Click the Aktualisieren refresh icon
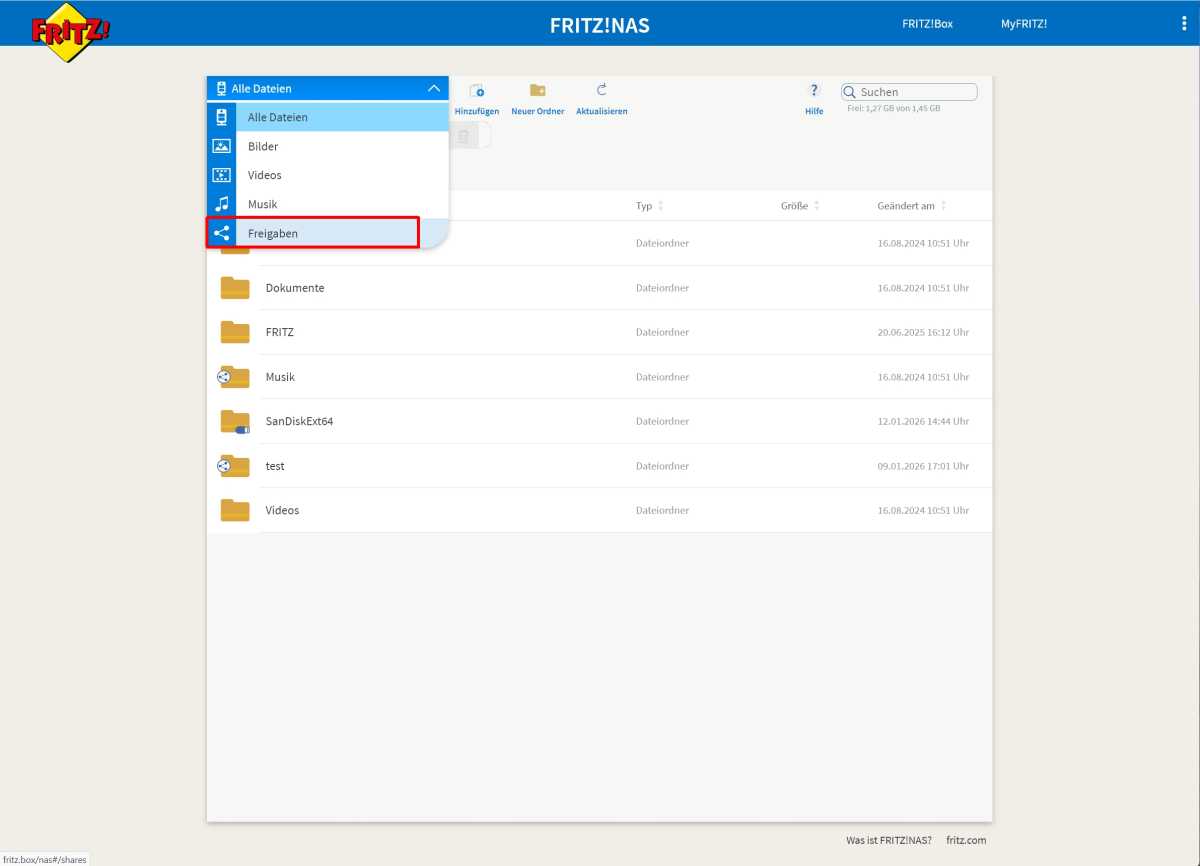This screenshot has width=1200, height=866. 602,90
